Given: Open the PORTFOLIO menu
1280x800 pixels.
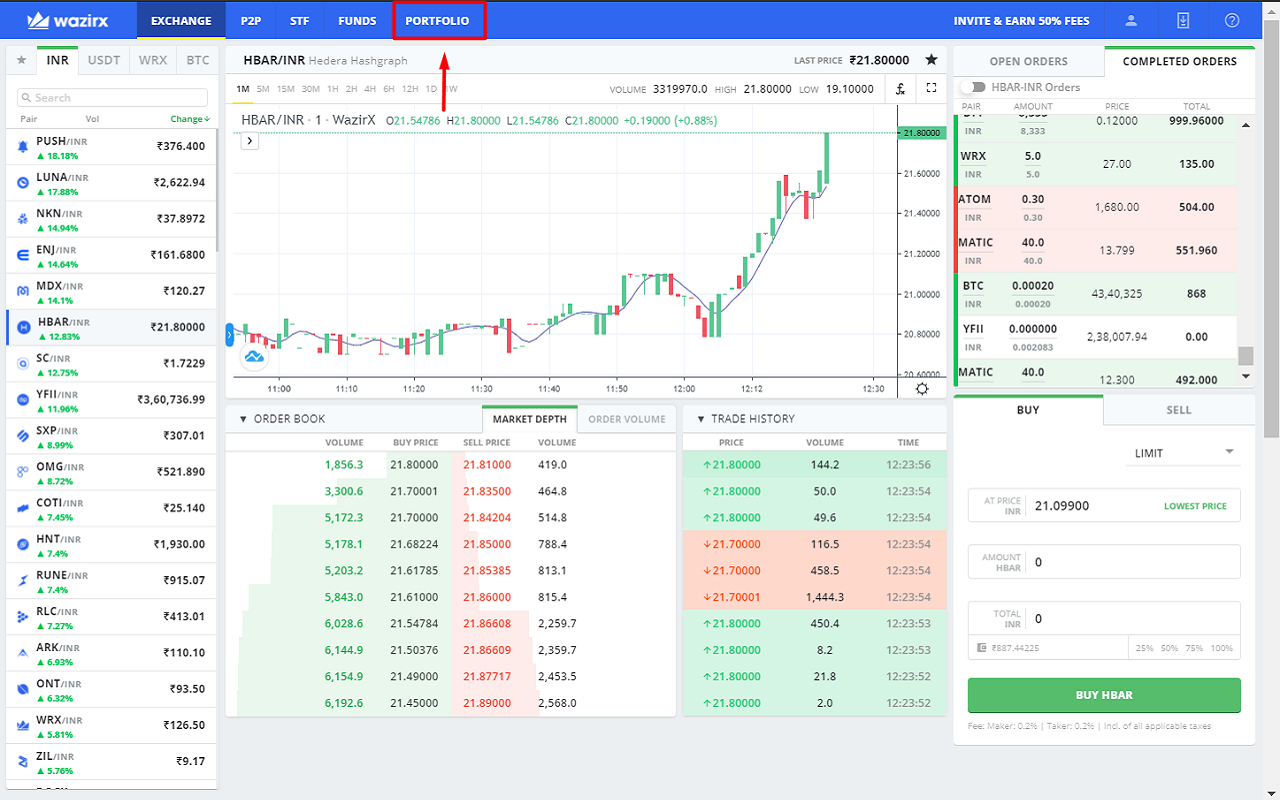Looking at the screenshot, I should 438,20.
